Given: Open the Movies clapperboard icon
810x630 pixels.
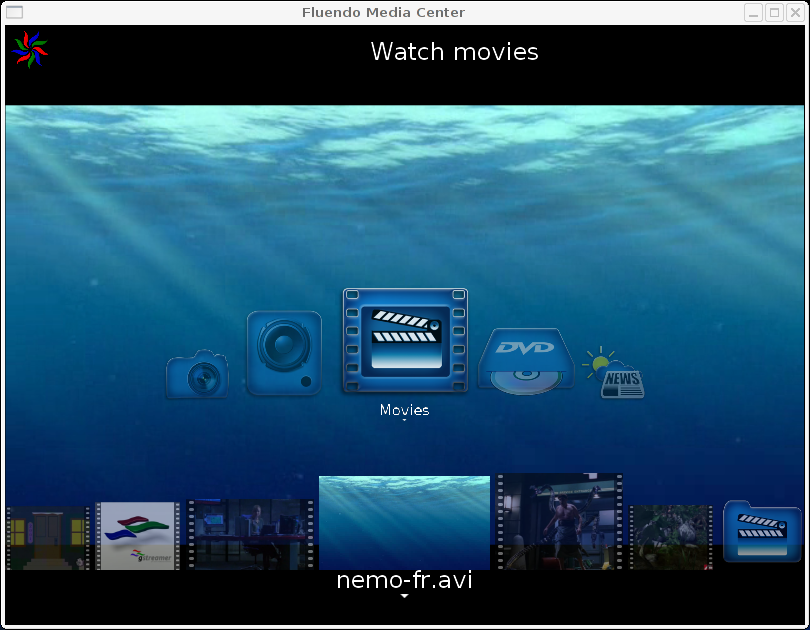Looking at the screenshot, I should (405, 340).
